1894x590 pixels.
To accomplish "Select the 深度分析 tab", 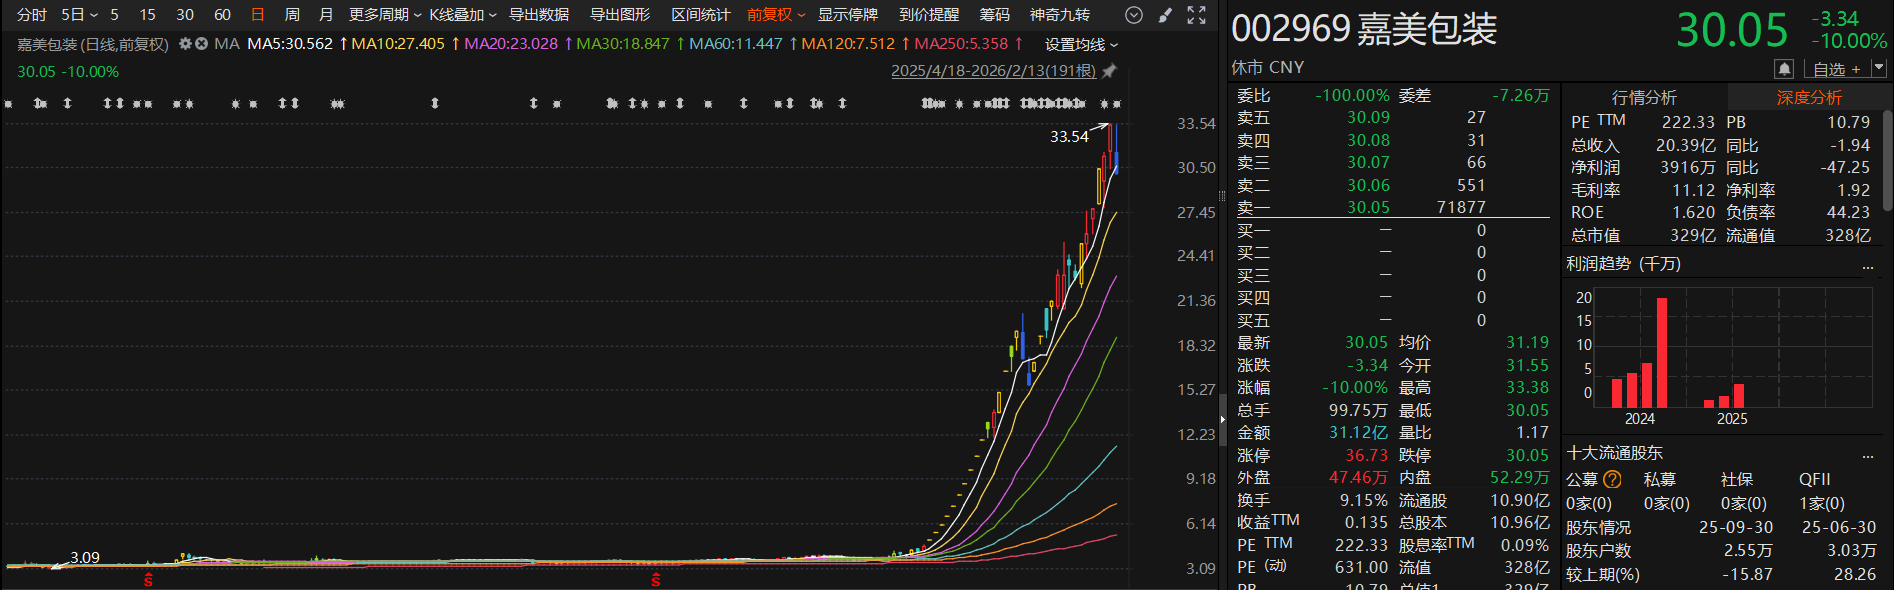I will 1808,97.
